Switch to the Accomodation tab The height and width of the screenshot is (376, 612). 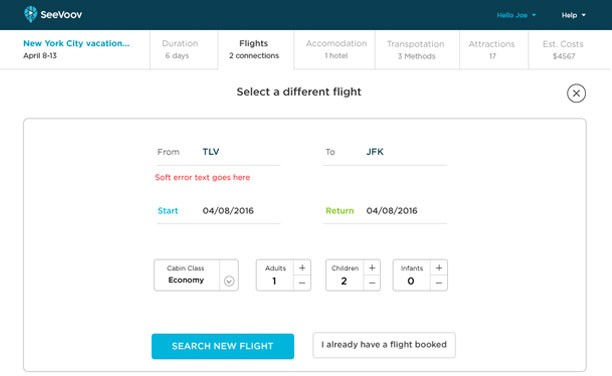pyautogui.click(x=336, y=49)
